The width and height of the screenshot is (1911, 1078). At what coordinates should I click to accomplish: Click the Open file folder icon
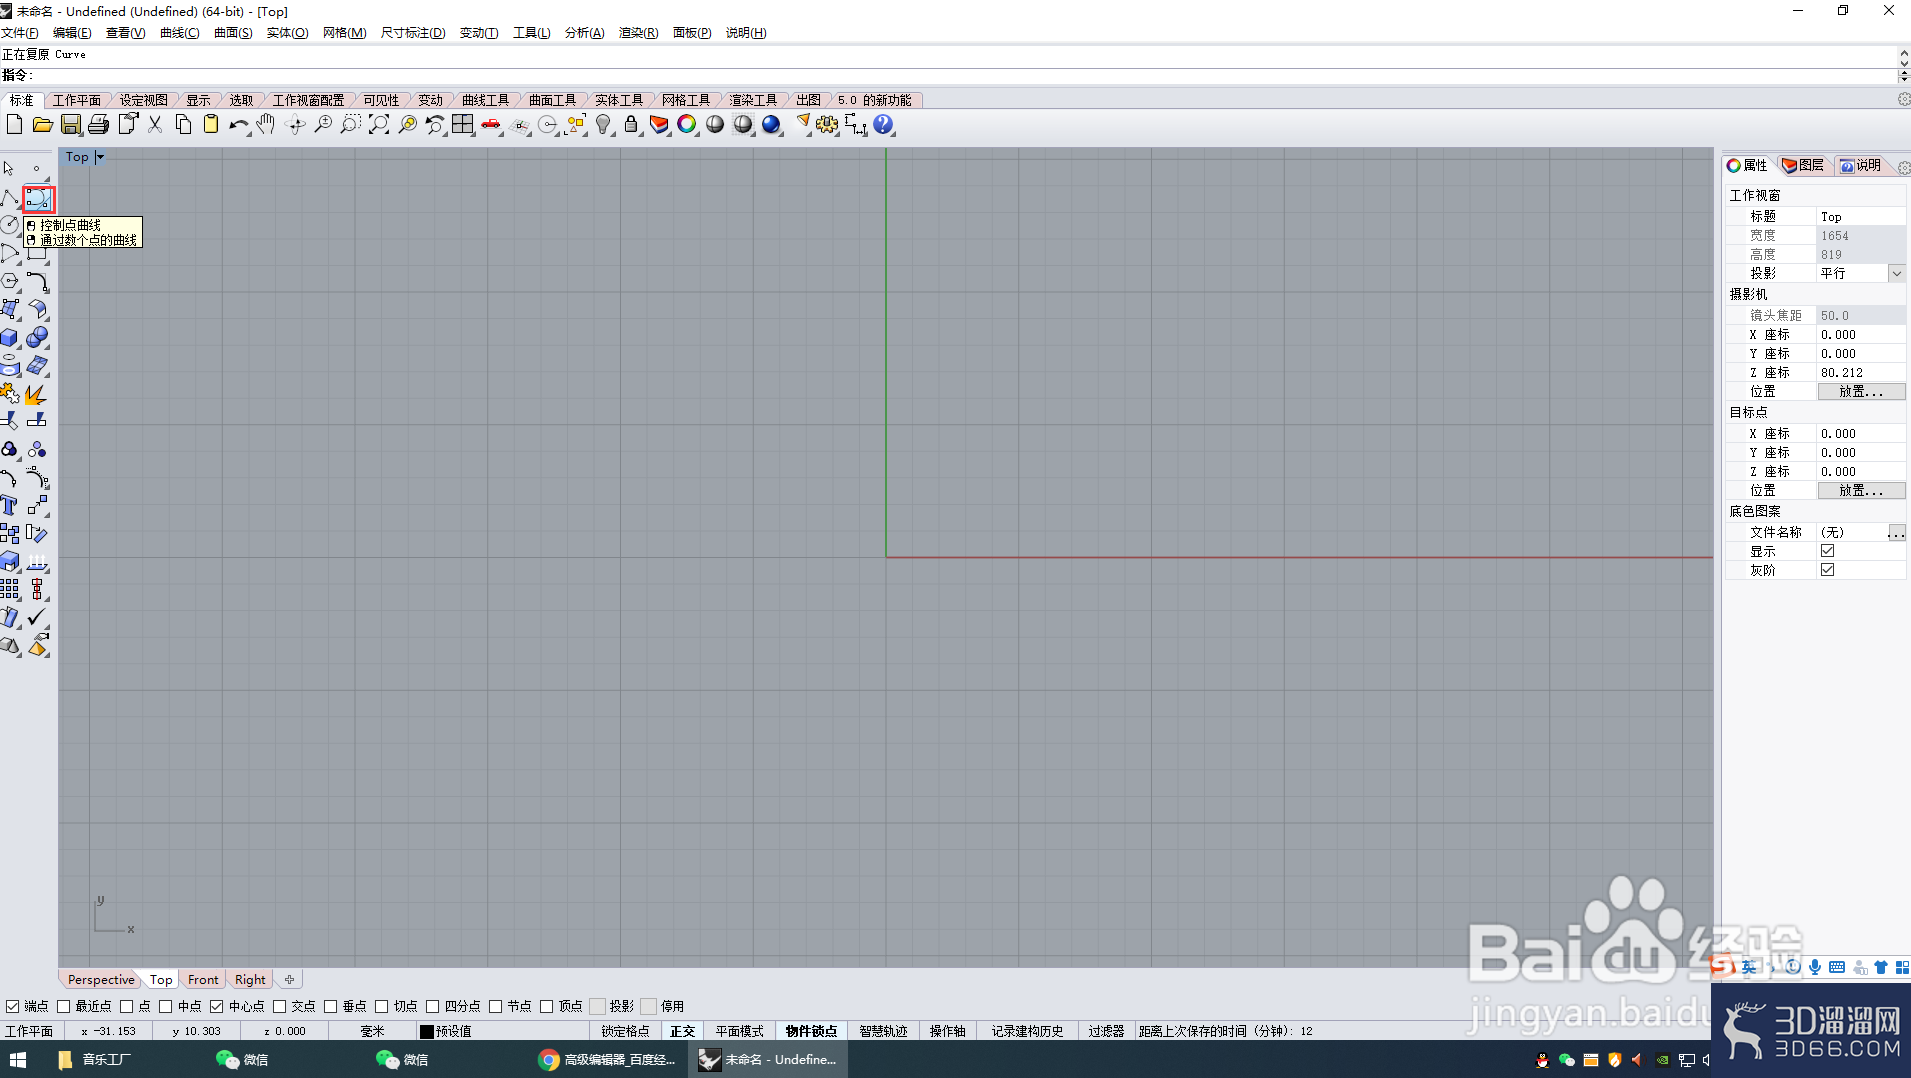tap(42, 125)
